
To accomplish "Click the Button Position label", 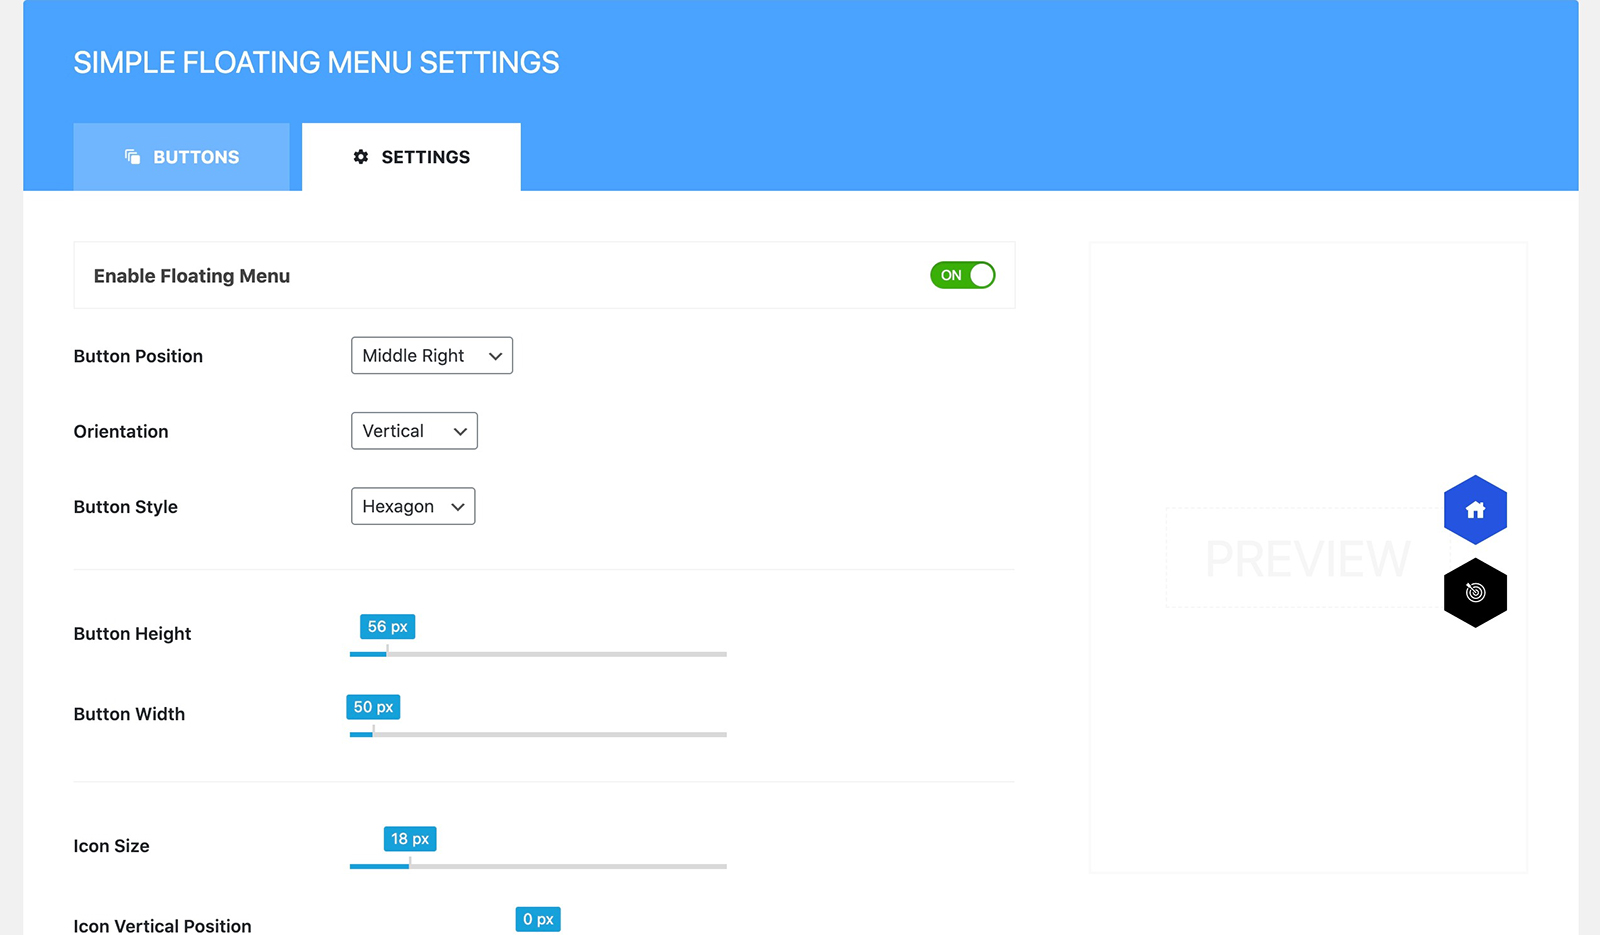I will click(x=138, y=356).
